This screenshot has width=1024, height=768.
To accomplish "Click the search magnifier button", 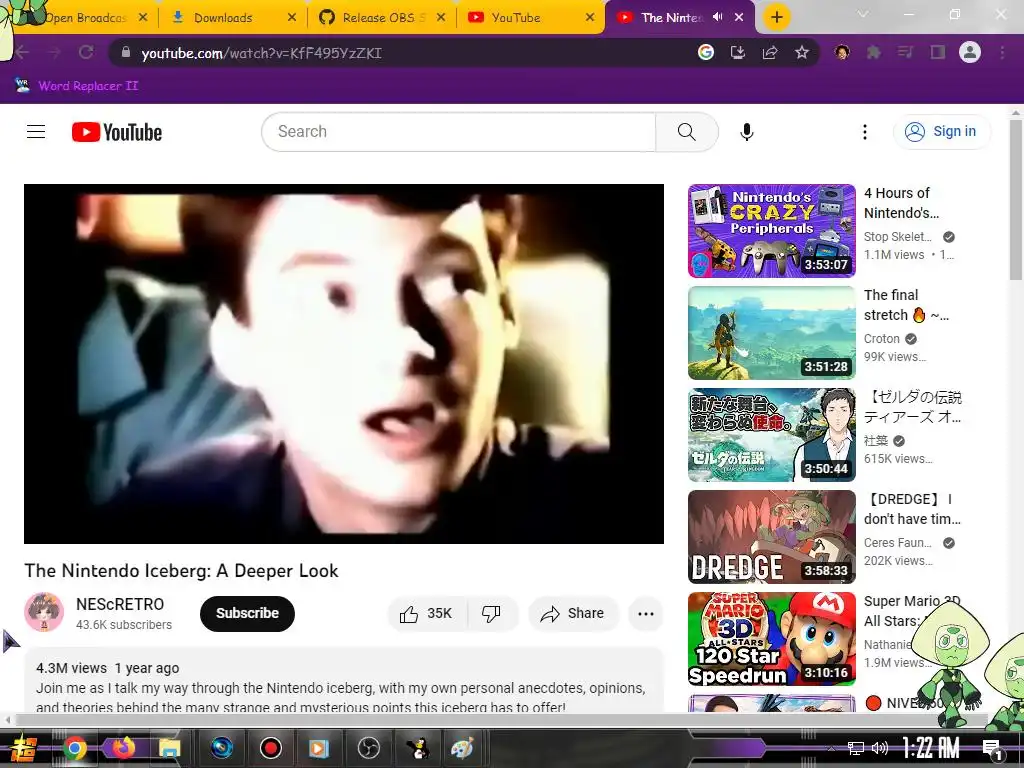I will 686,132.
